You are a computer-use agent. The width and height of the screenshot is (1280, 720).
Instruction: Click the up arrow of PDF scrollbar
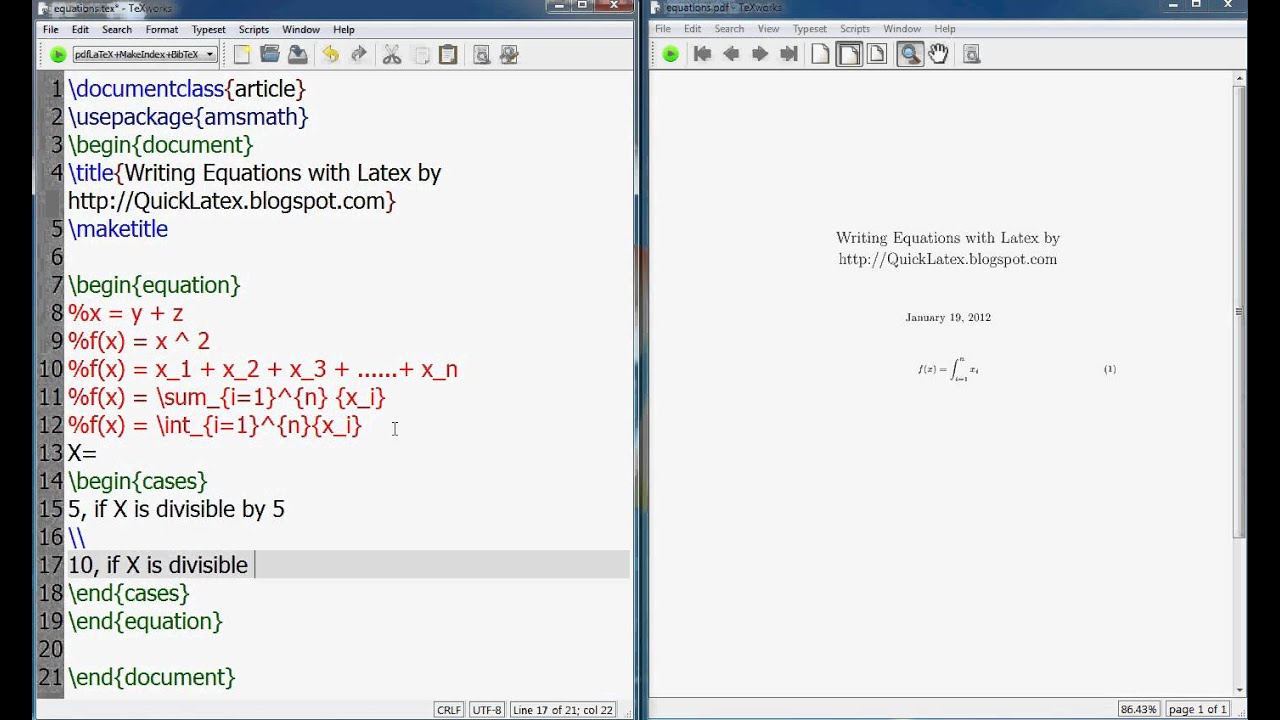click(1240, 80)
